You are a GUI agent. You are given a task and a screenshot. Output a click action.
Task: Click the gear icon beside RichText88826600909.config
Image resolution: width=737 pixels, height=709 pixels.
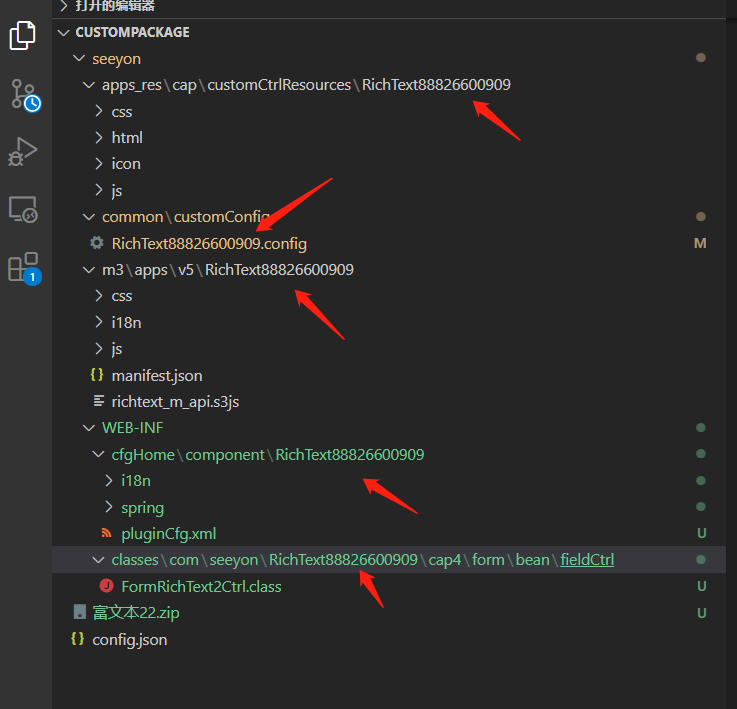click(97, 243)
